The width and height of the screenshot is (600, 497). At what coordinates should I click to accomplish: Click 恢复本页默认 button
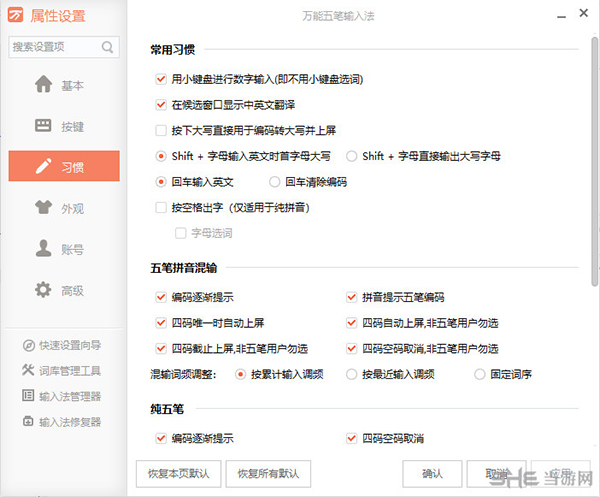[179, 474]
